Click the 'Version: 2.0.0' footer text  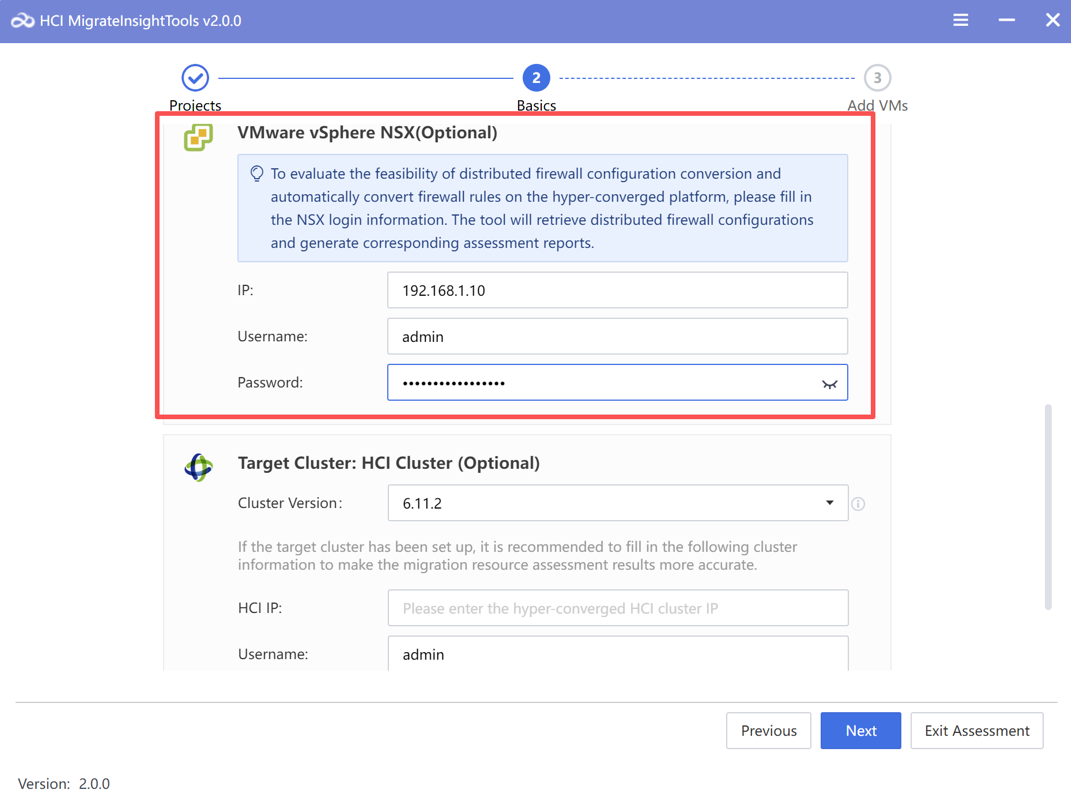tap(64, 784)
